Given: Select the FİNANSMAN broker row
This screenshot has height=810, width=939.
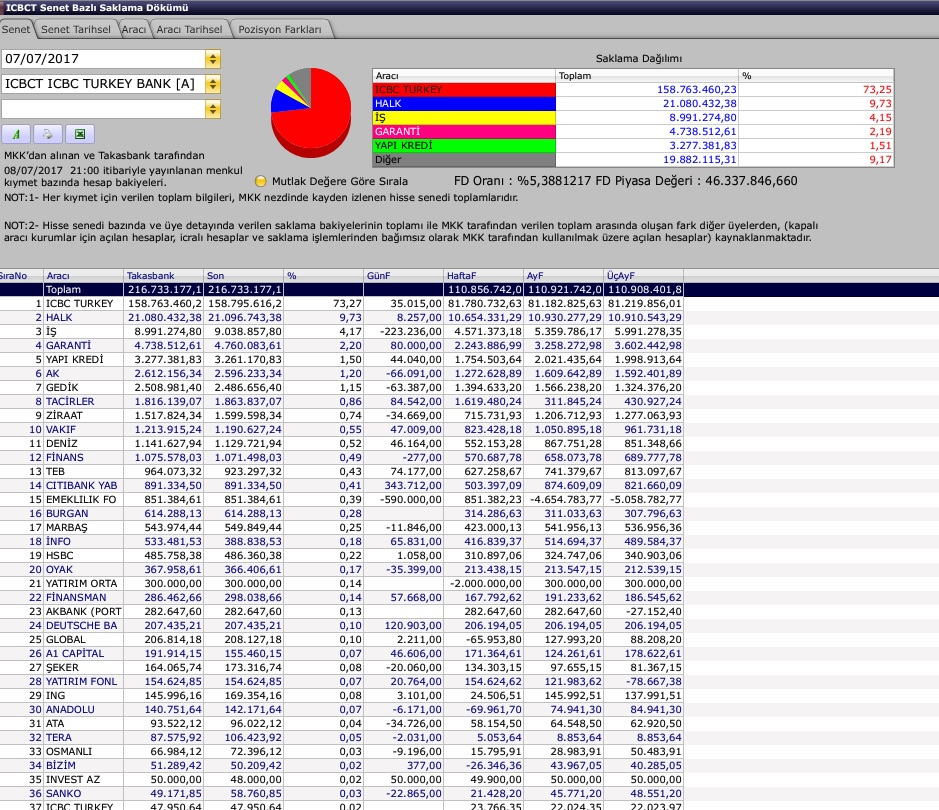Looking at the screenshot, I should [x=341, y=597].
